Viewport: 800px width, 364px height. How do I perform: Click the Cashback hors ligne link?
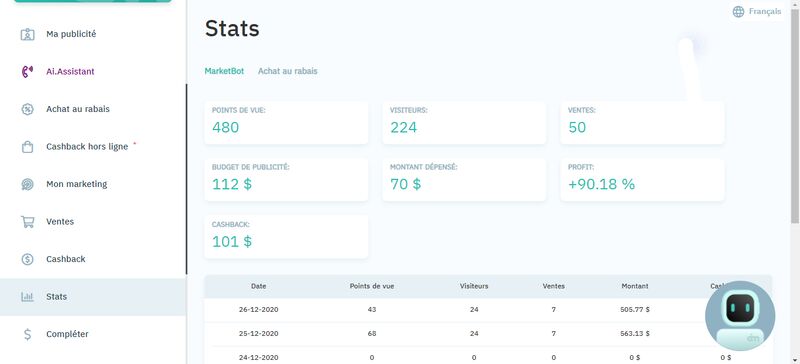(87, 147)
